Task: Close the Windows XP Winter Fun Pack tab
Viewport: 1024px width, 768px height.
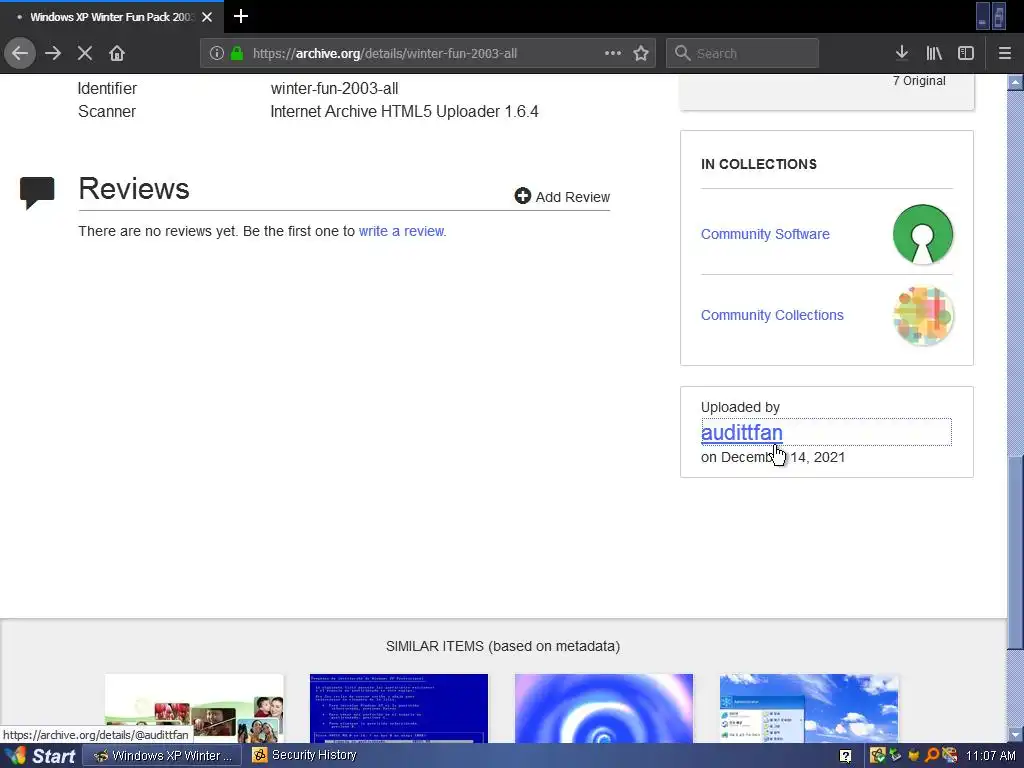Action: (207, 17)
